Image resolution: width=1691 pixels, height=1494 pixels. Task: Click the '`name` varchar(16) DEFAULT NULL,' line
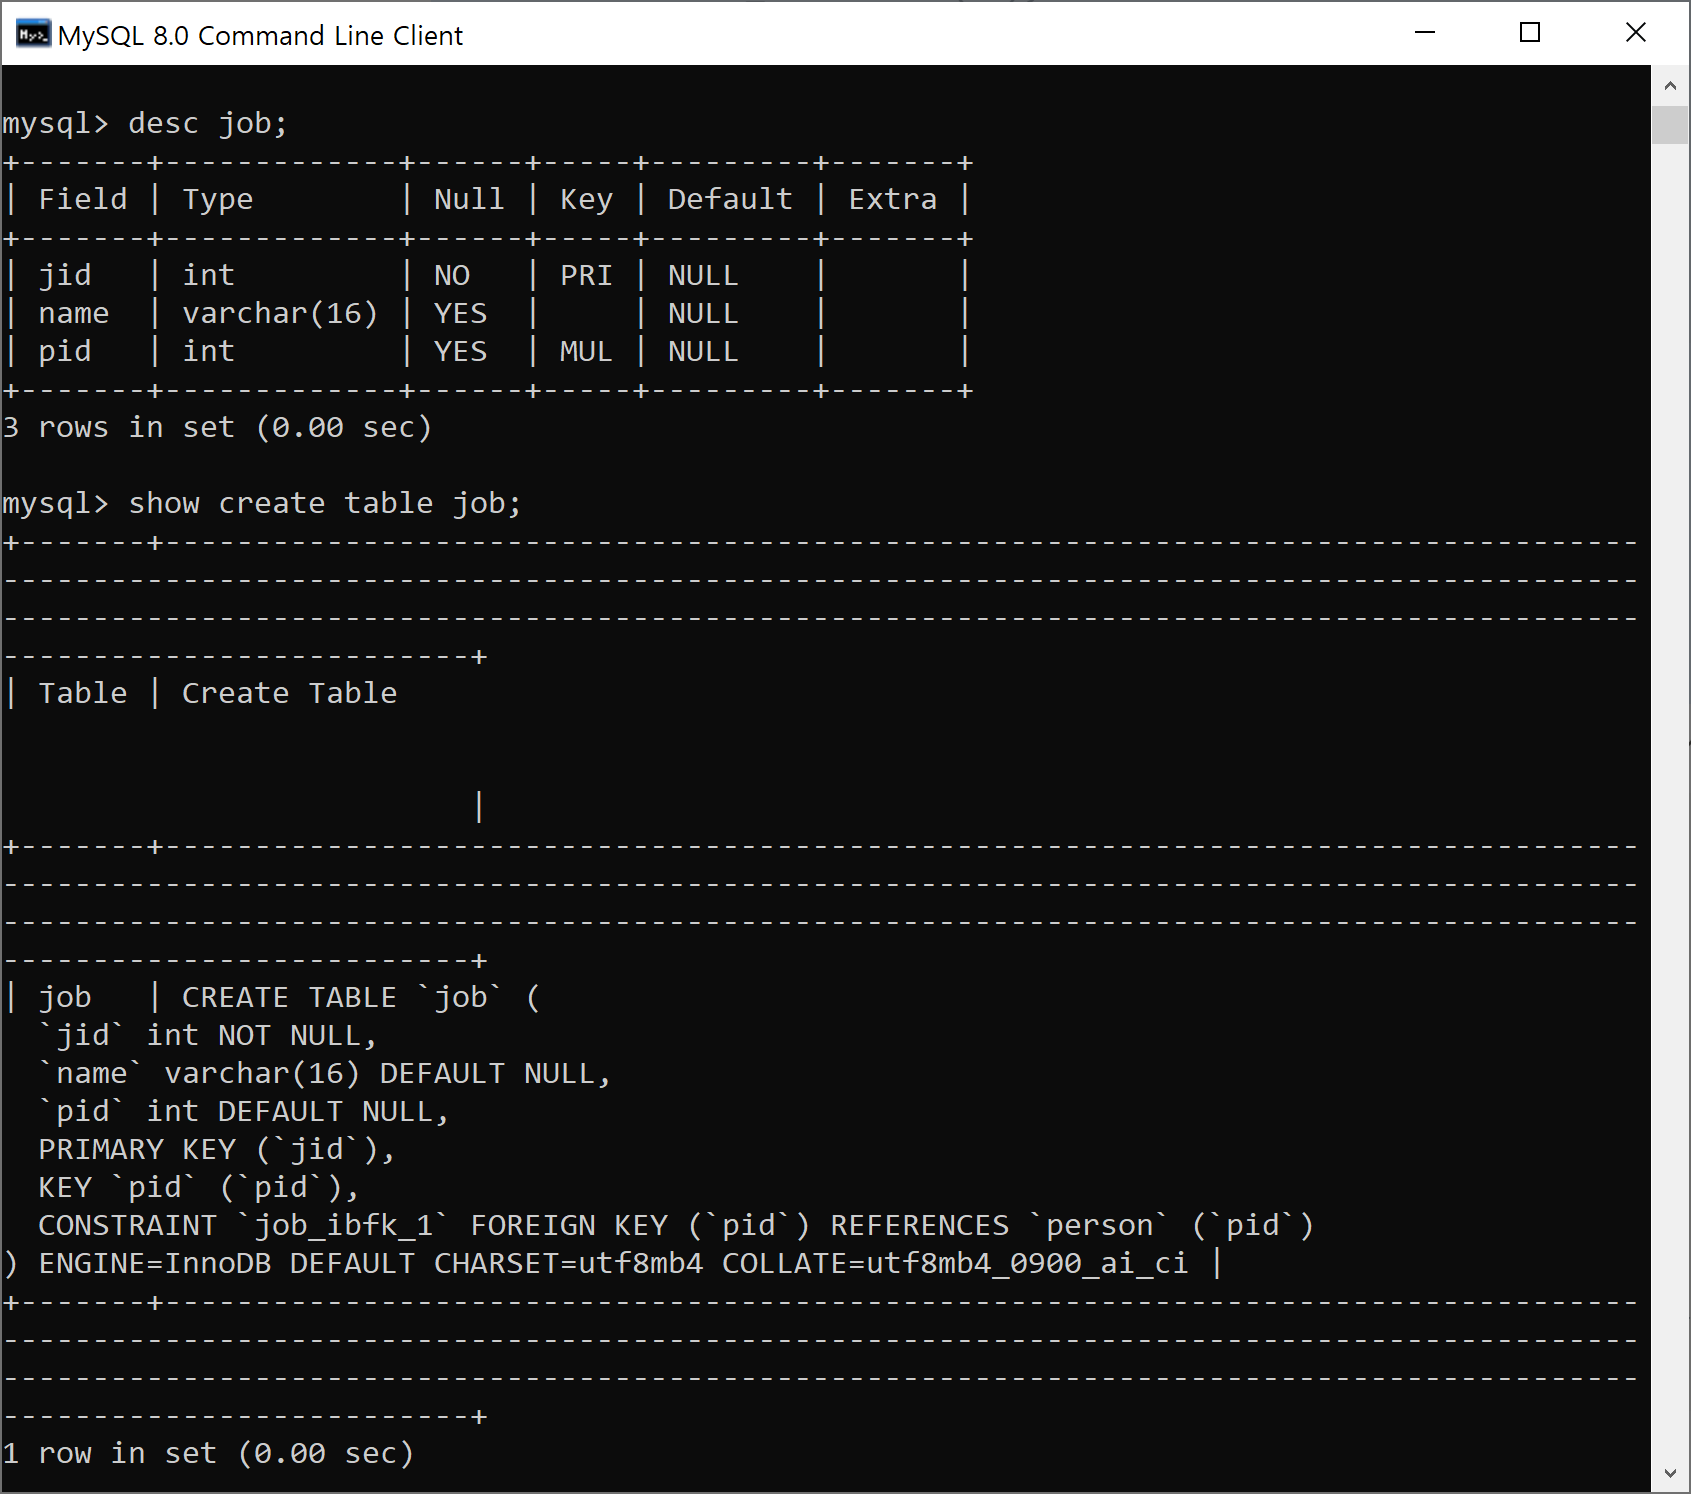[324, 1073]
